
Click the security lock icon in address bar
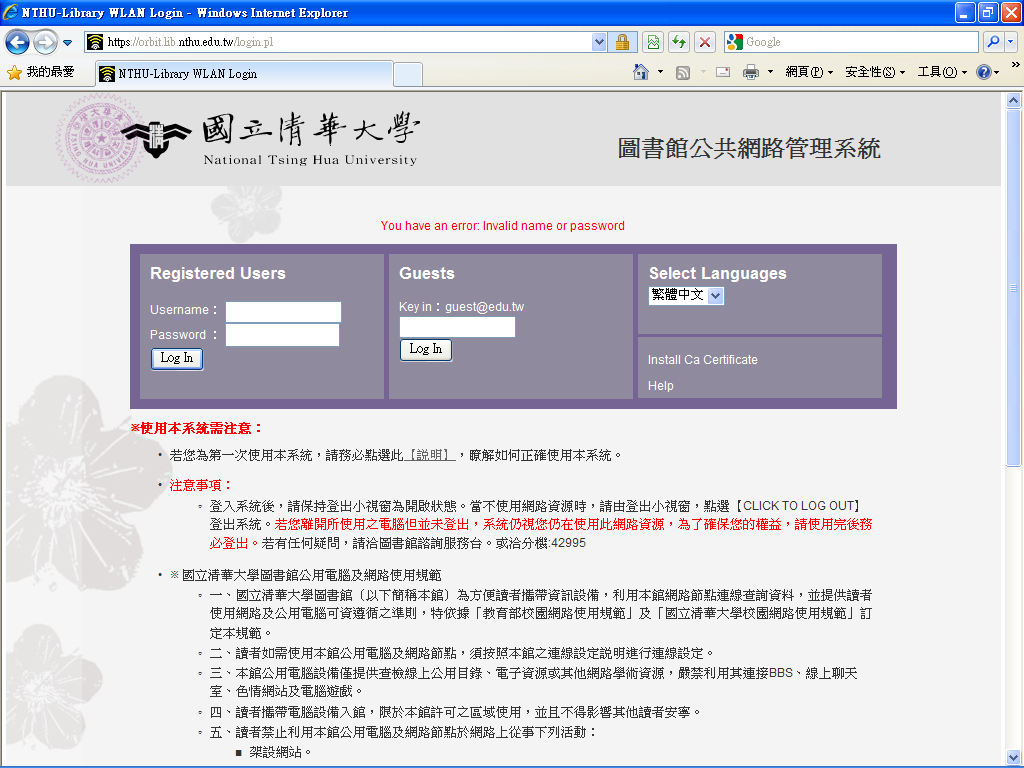click(x=622, y=42)
